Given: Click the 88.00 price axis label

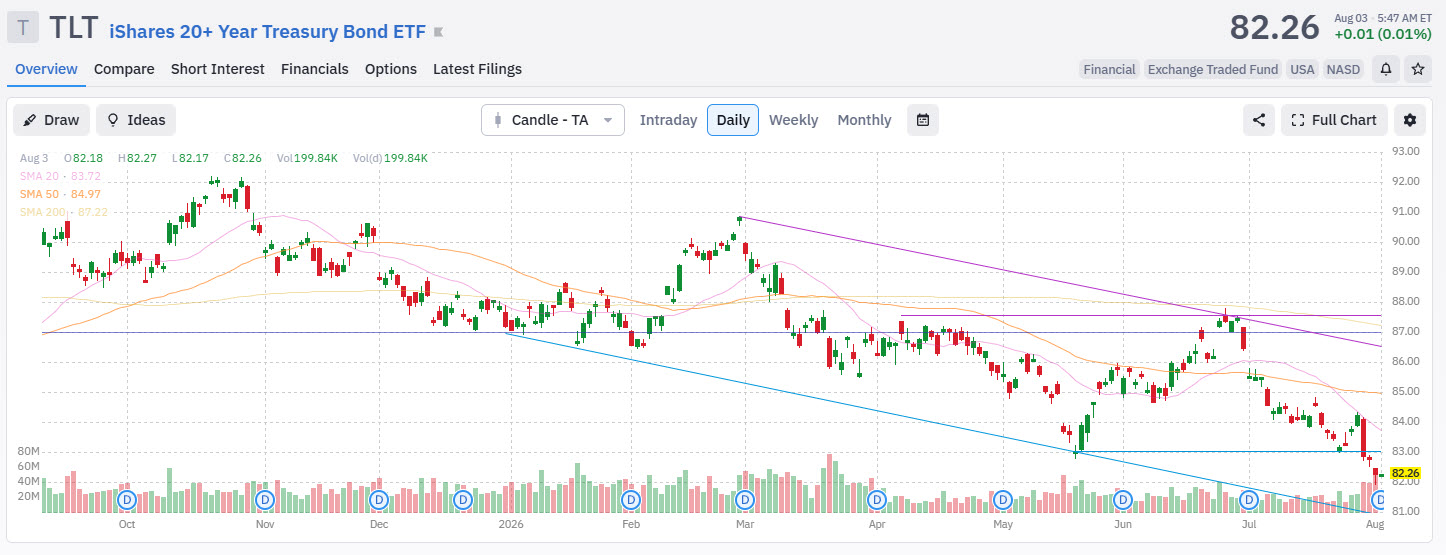Looking at the screenshot, I should pyautogui.click(x=1406, y=301).
